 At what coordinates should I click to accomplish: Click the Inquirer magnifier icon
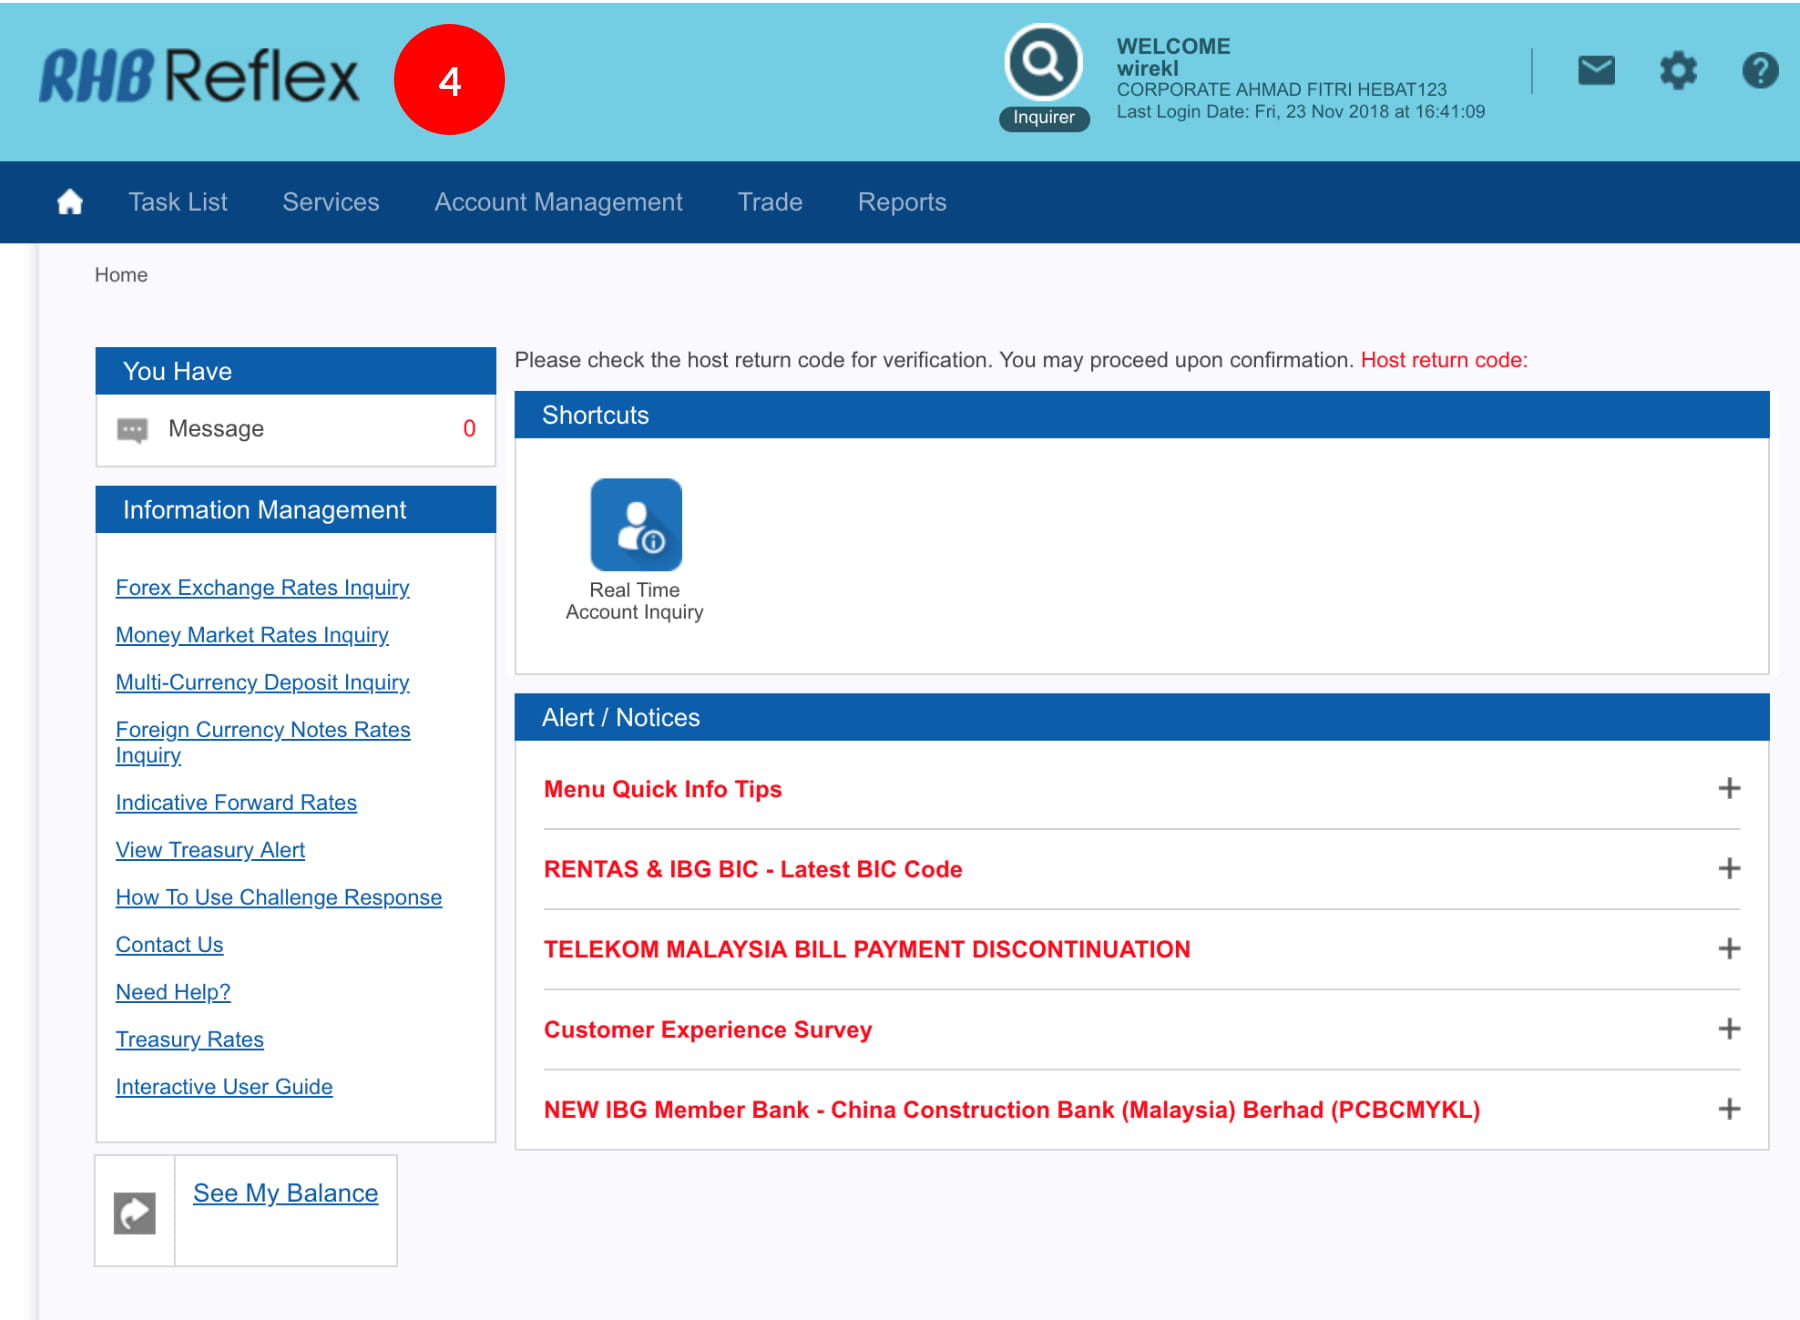click(x=1043, y=63)
